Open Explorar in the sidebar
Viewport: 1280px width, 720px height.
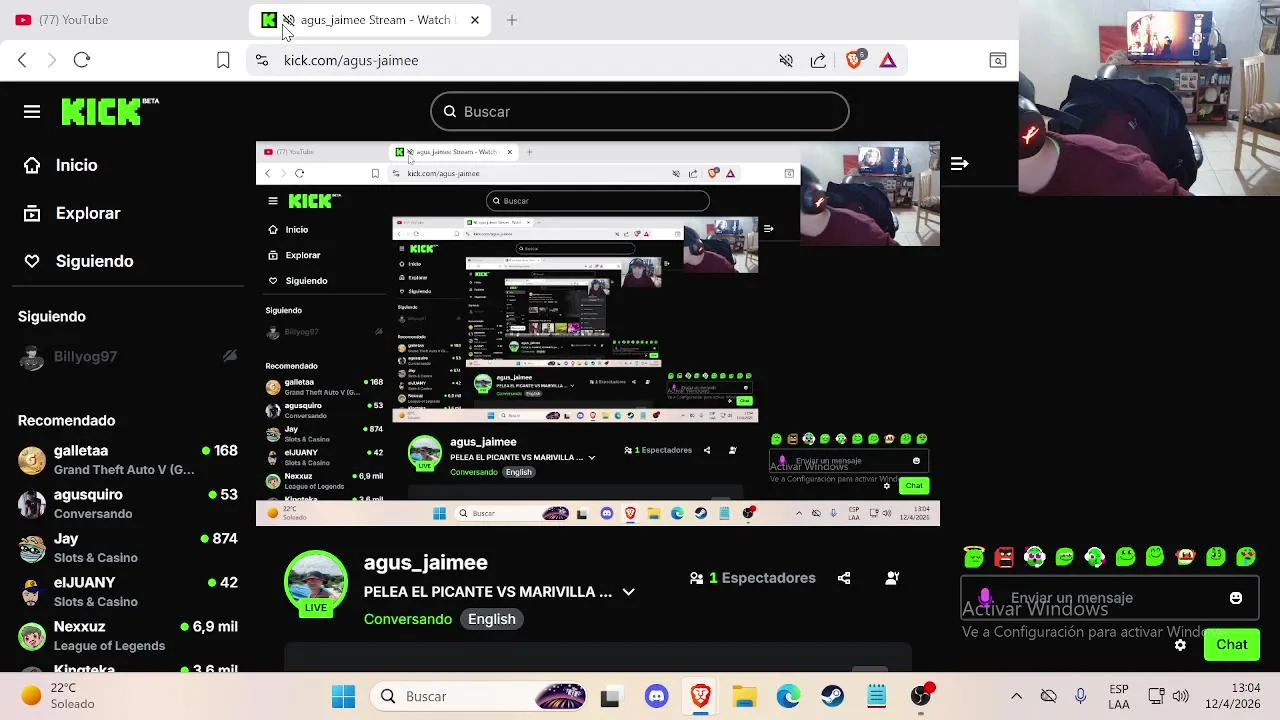pyautogui.click(x=72, y=213)
